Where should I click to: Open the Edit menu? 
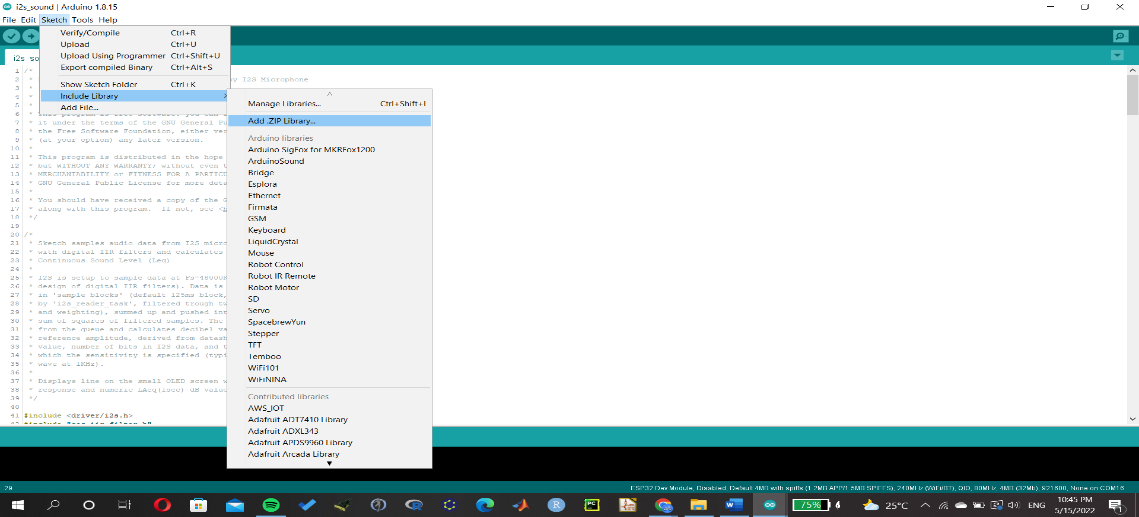click(28, 20)
